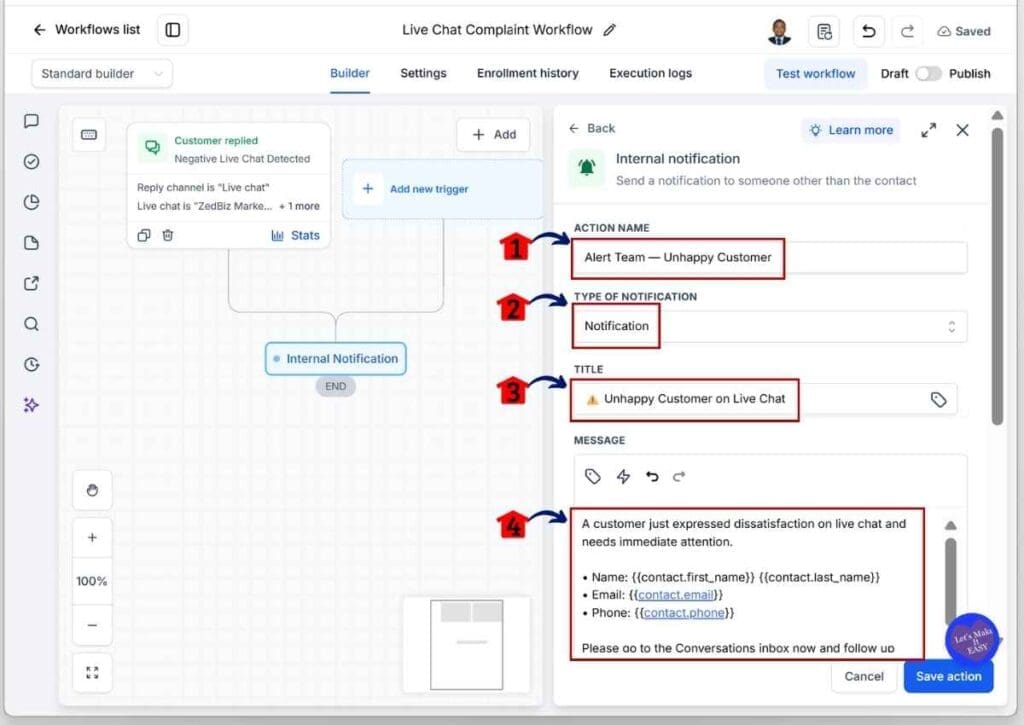The width and height of the screenshot is (1024, 725).
Task: Click the keyboard shortcuts icon on canvas
Action: click(x=89, y=135)
